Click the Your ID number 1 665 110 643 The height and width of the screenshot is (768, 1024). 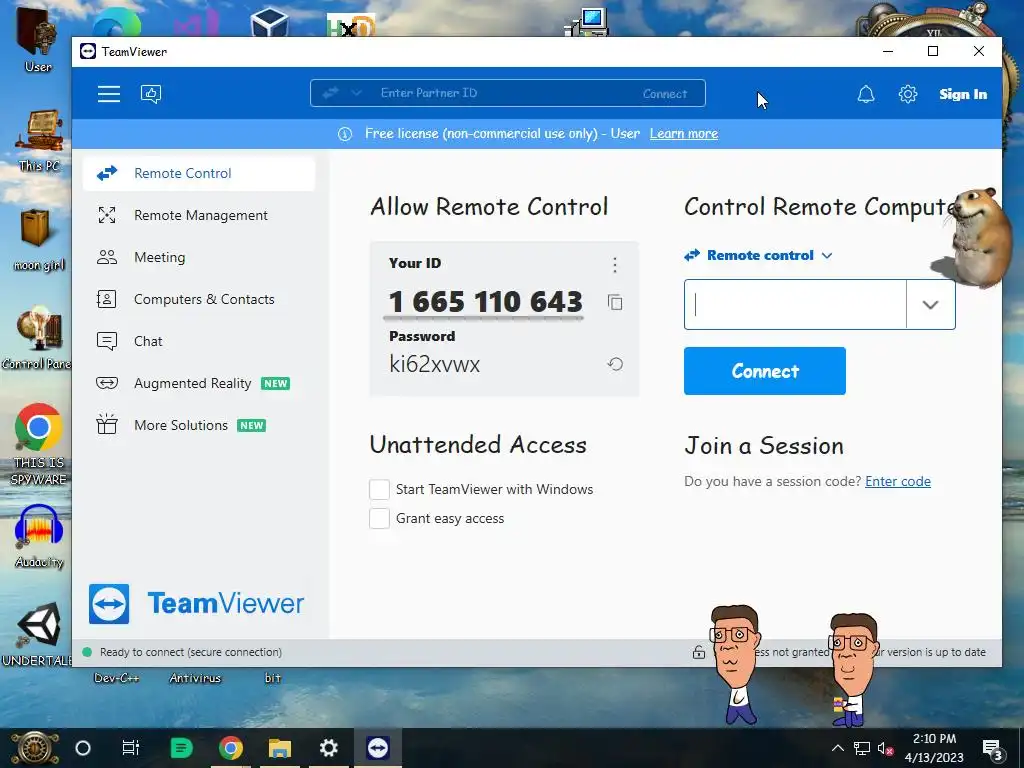point(485,302)
